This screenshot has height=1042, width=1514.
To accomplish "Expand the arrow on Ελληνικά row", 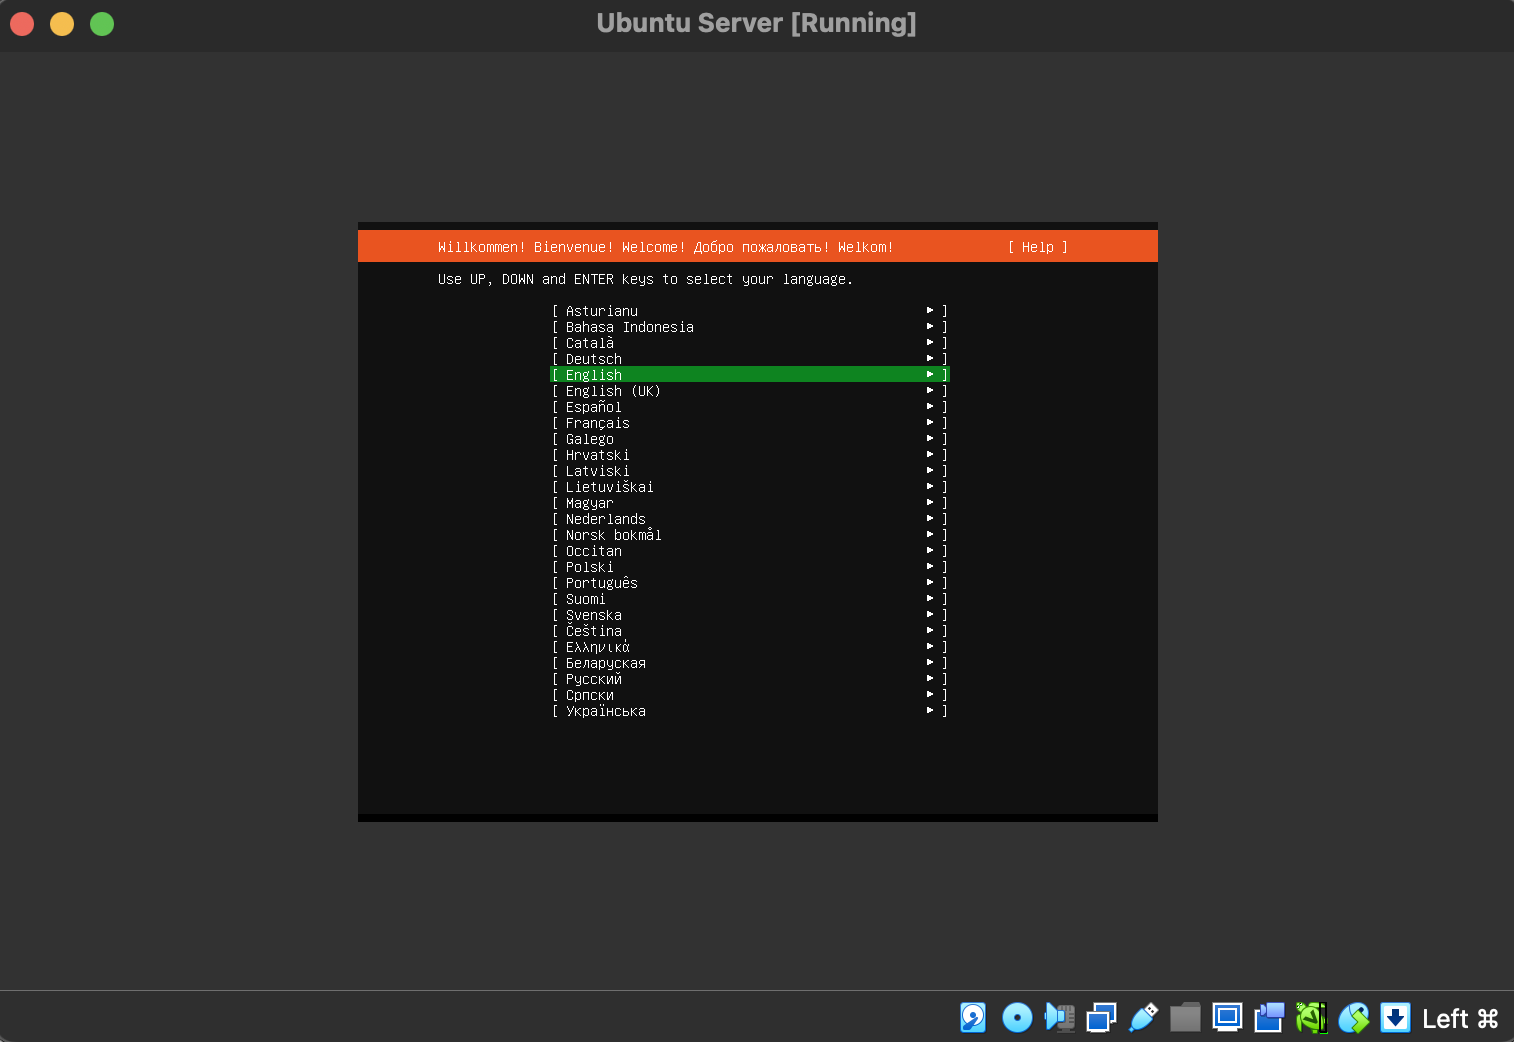I will point(930,647).
